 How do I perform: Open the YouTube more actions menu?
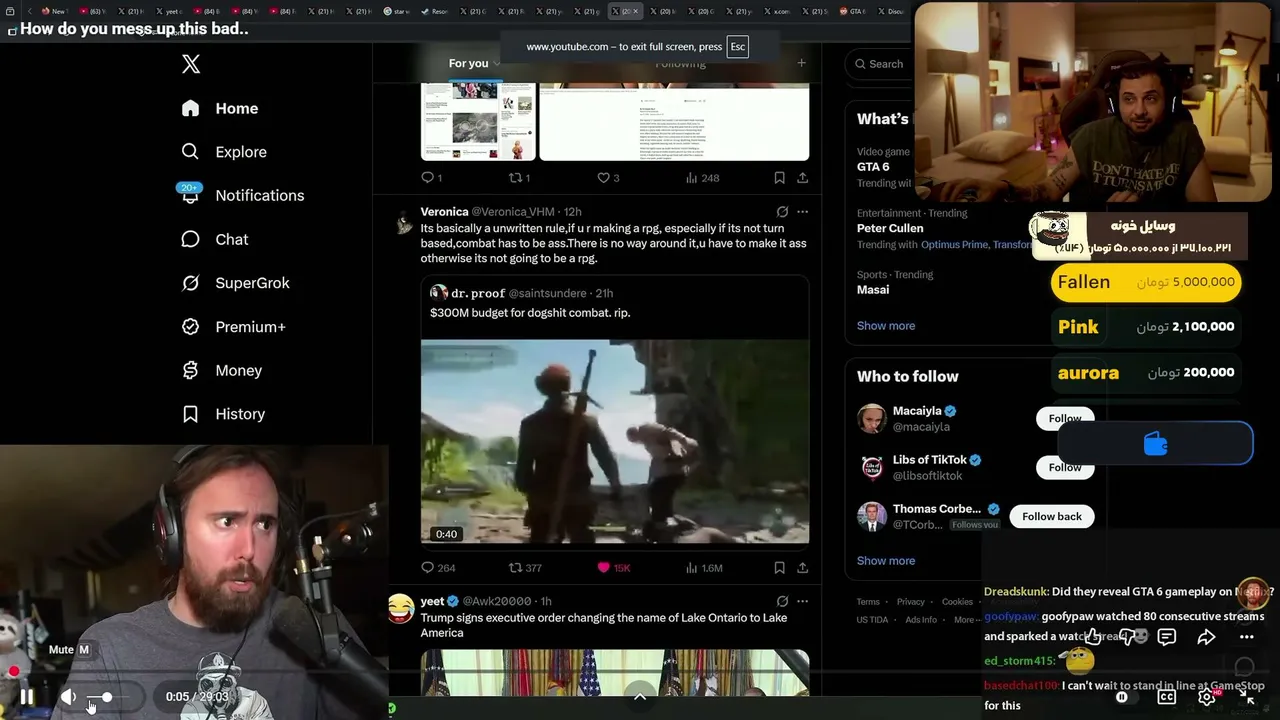point(1246,637)
